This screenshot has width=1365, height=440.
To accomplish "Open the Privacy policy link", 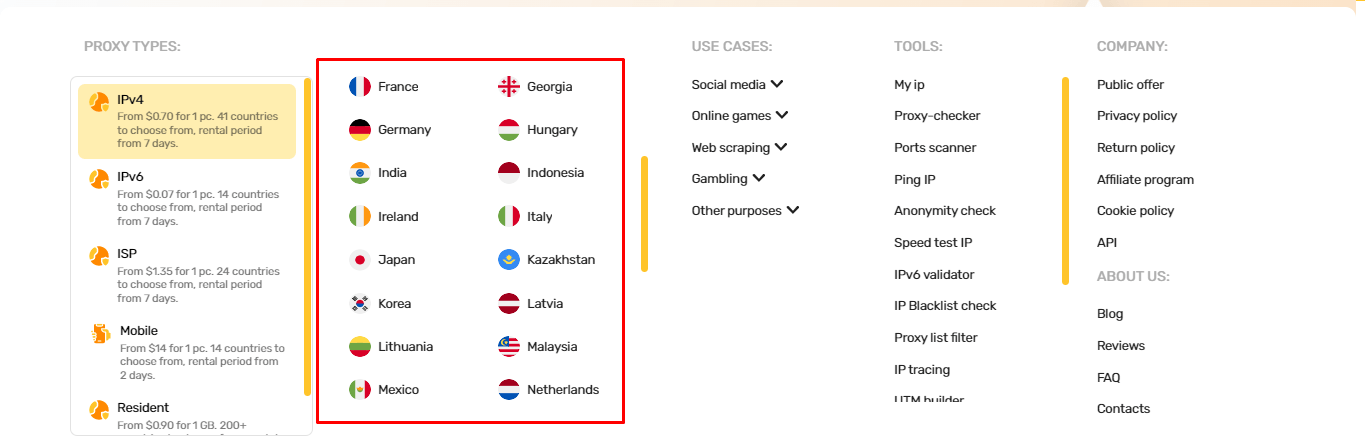I will pos(1137,116).
